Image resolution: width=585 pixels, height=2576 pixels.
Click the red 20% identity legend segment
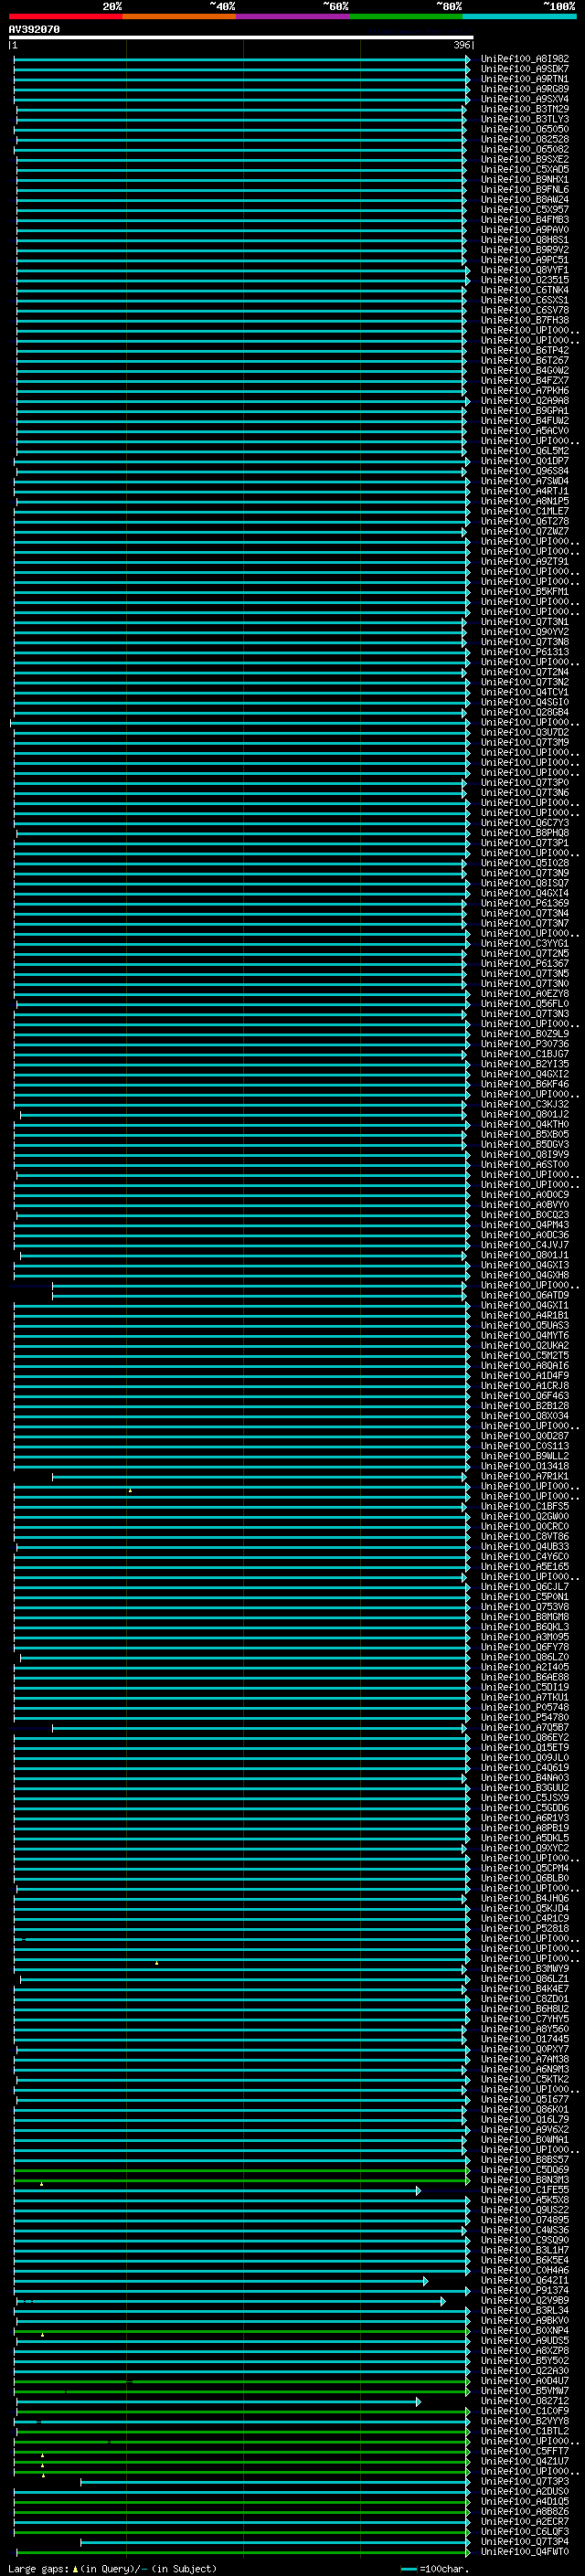coord(65,16)
